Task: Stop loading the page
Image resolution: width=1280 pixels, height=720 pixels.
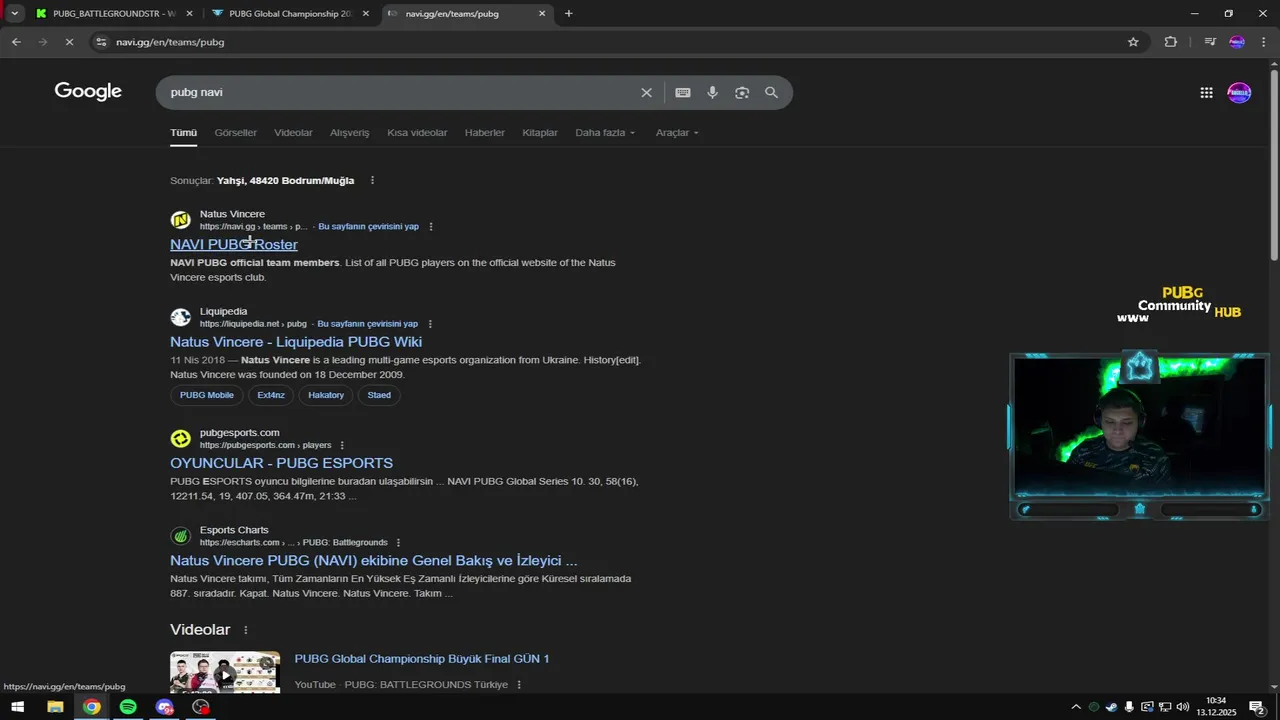Action: [x=69, y=42]
